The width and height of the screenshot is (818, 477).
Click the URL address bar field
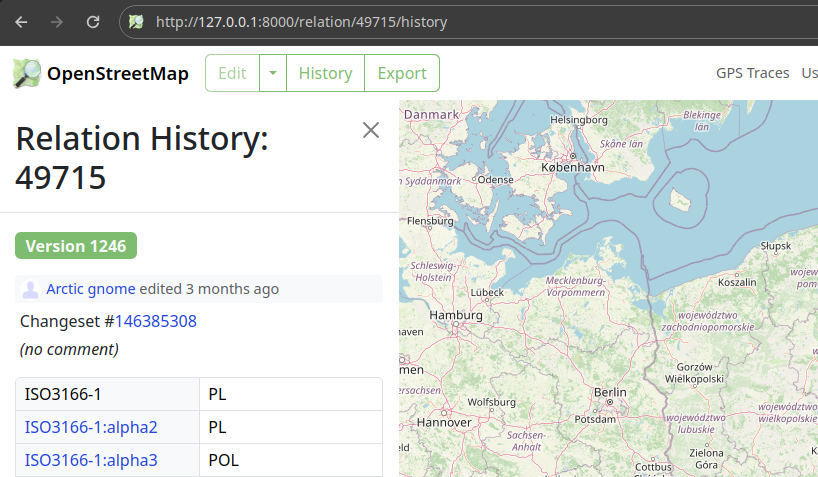[450, 21]
